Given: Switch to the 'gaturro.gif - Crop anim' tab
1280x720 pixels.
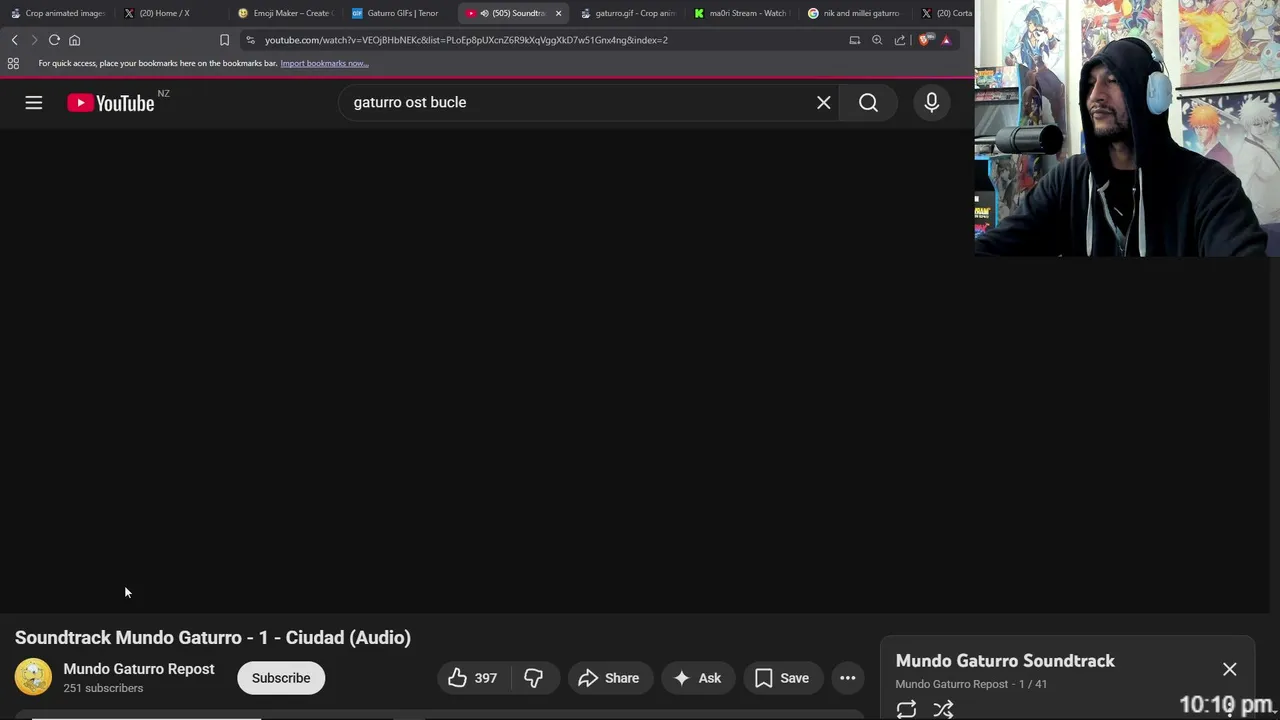Looking at the screenshot, I should pyautogui.click(x=630, y=13).
